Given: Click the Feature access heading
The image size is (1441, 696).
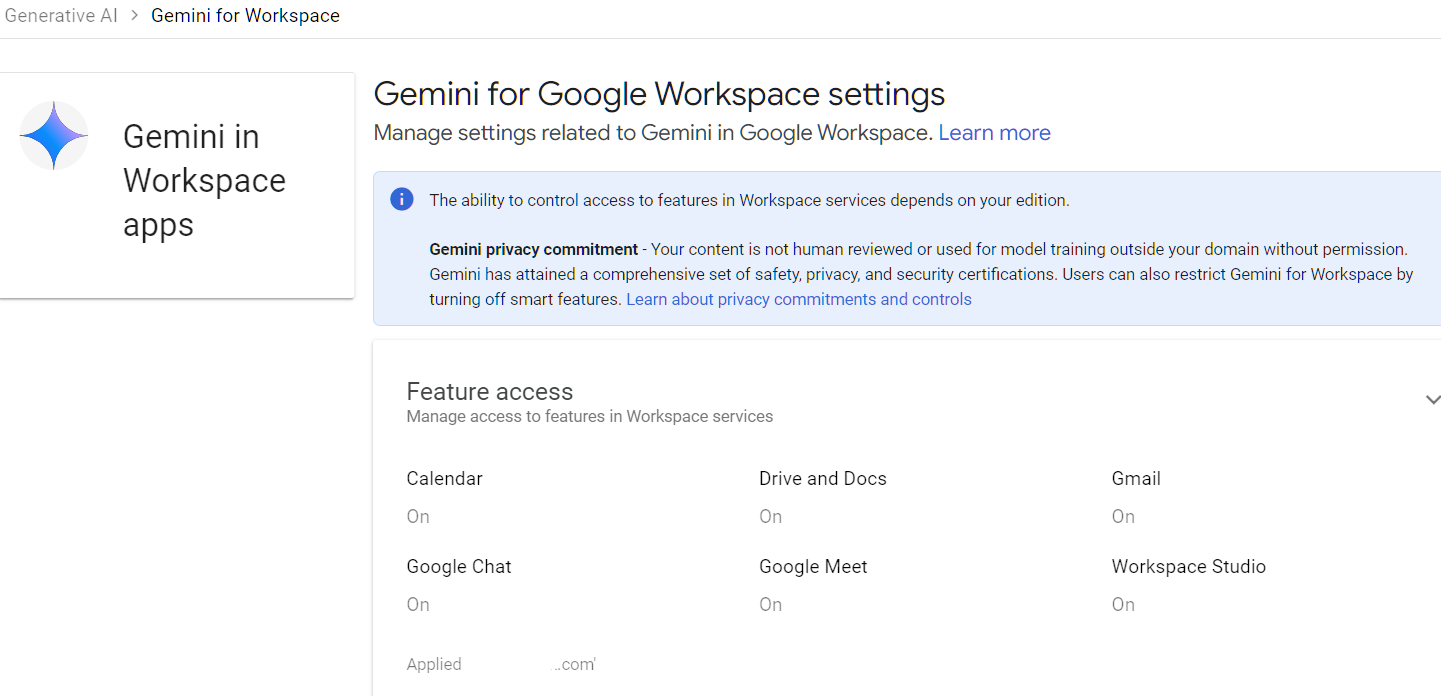Looking at the screenshot, I should click(x=489, y=391).
